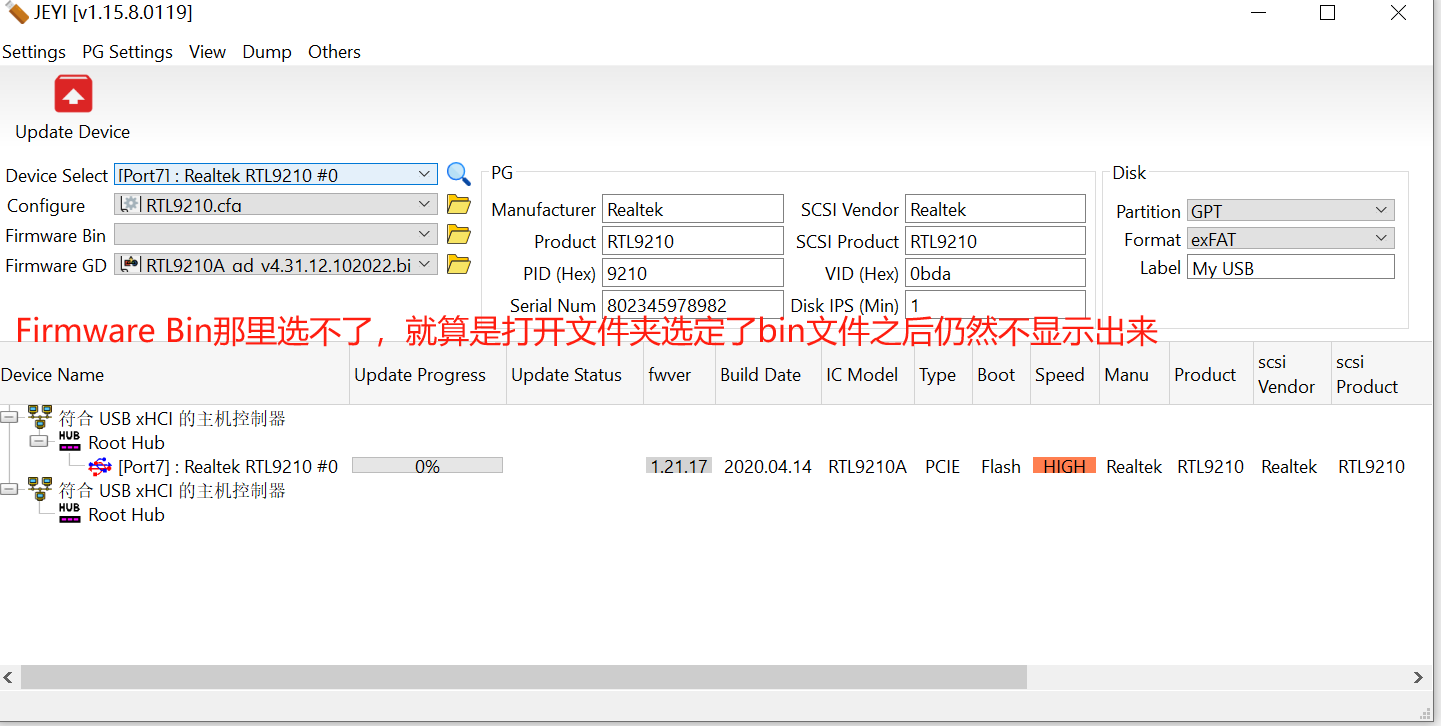Open the folder icon beside Firmware GD
1441x726 pixels.
(x=458, y=265)
